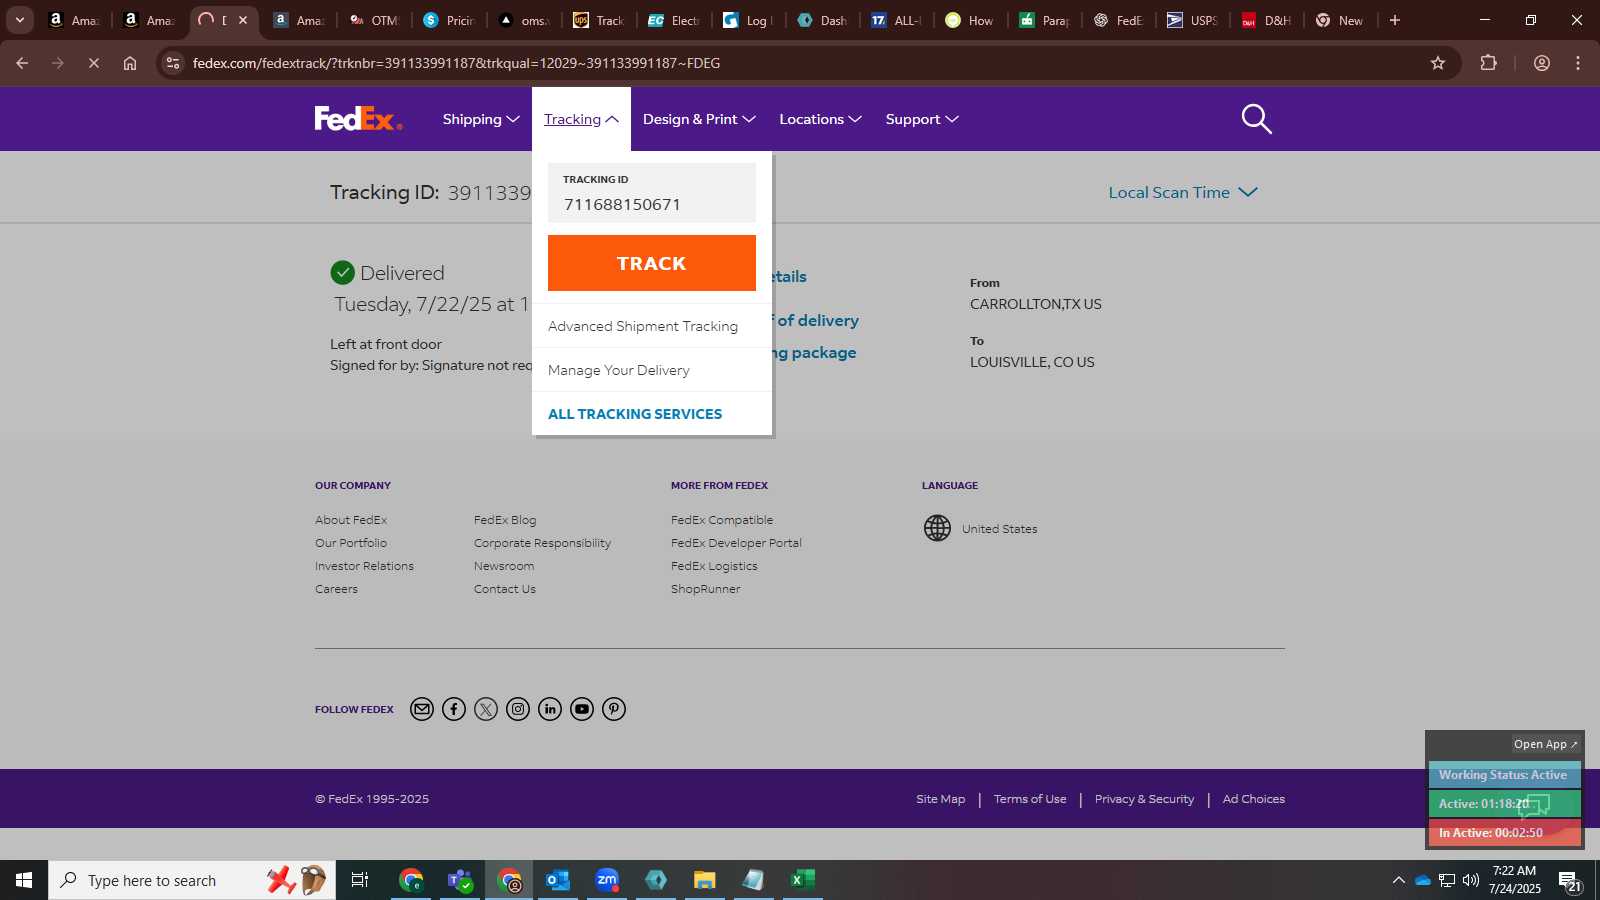Open the Site Map link

pyautogui.click(x=941, y=799)
